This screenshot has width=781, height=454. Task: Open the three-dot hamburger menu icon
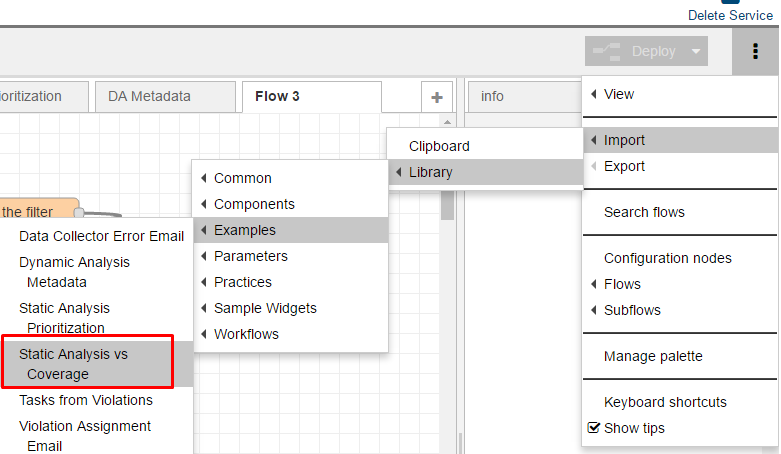pos(755,51)
